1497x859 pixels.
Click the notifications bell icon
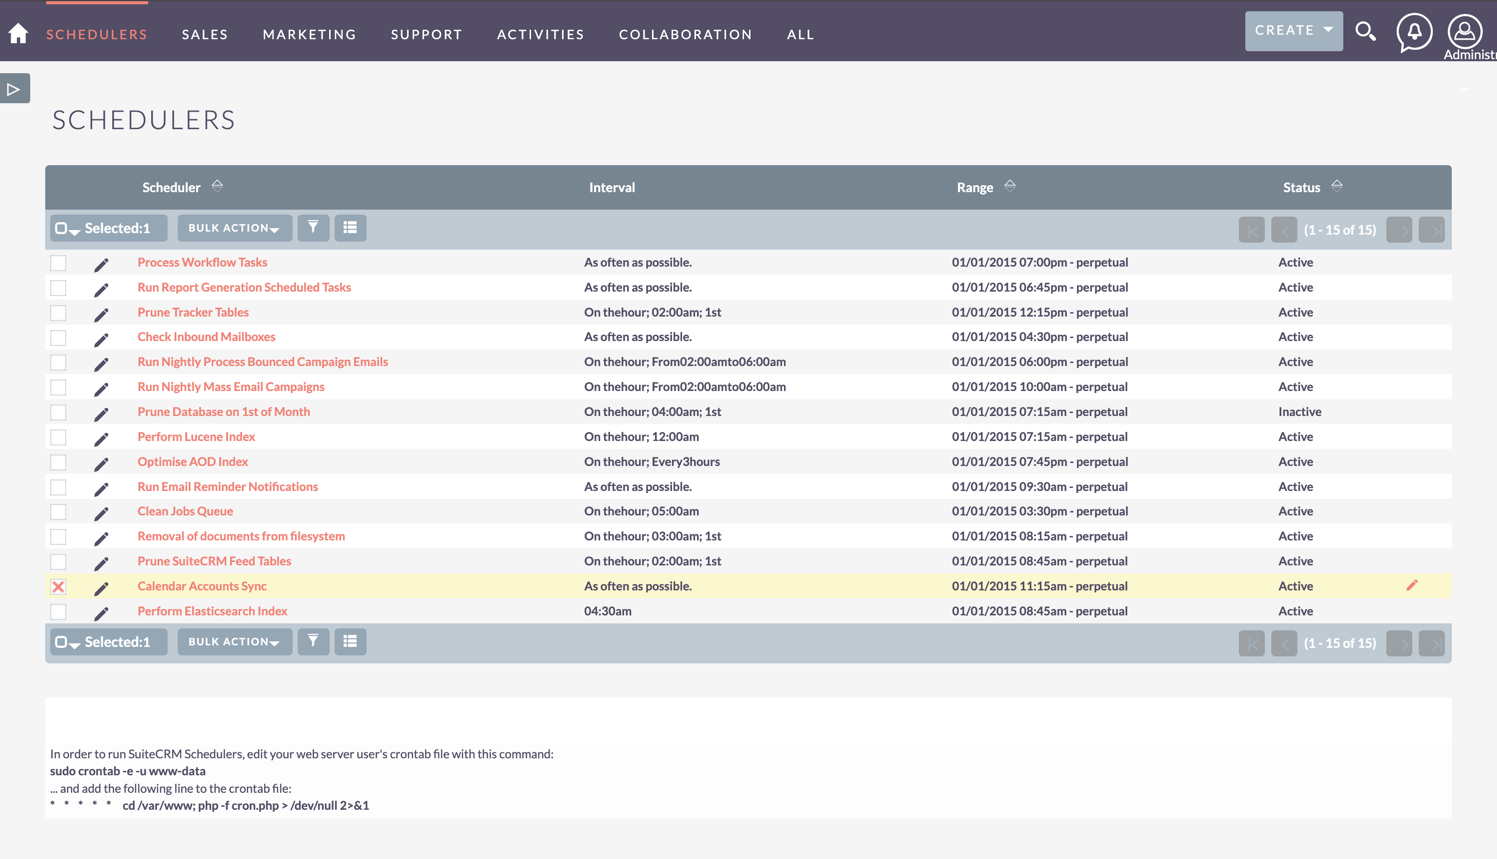[x=1414, y=31]
